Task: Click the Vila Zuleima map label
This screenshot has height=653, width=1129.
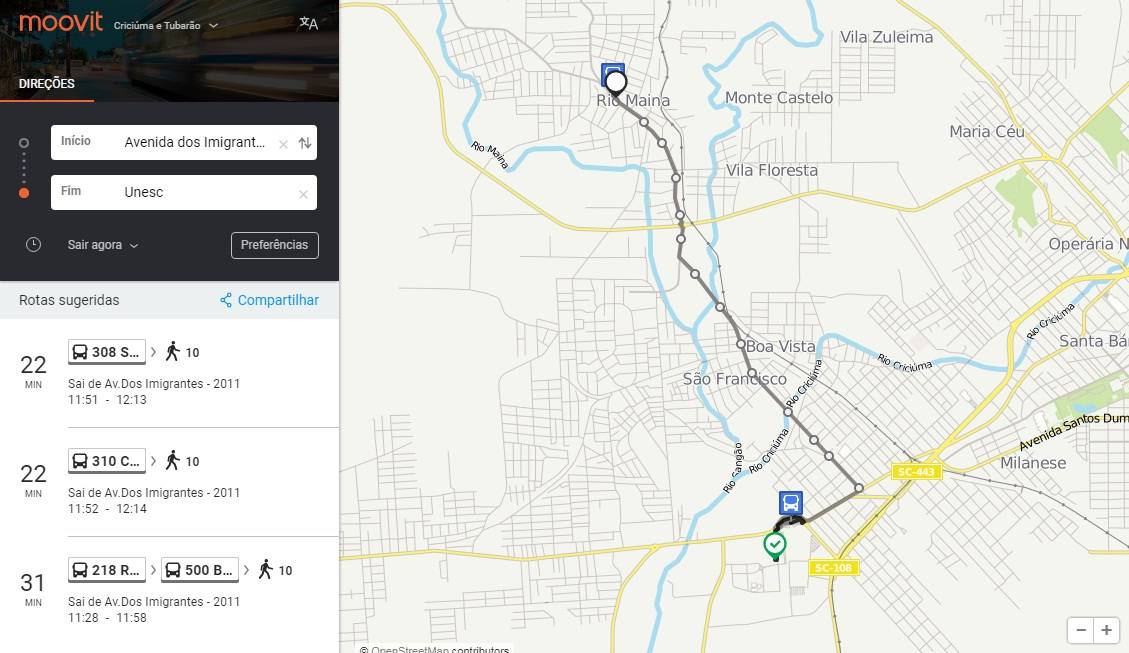Action: (x=886, y=37)
